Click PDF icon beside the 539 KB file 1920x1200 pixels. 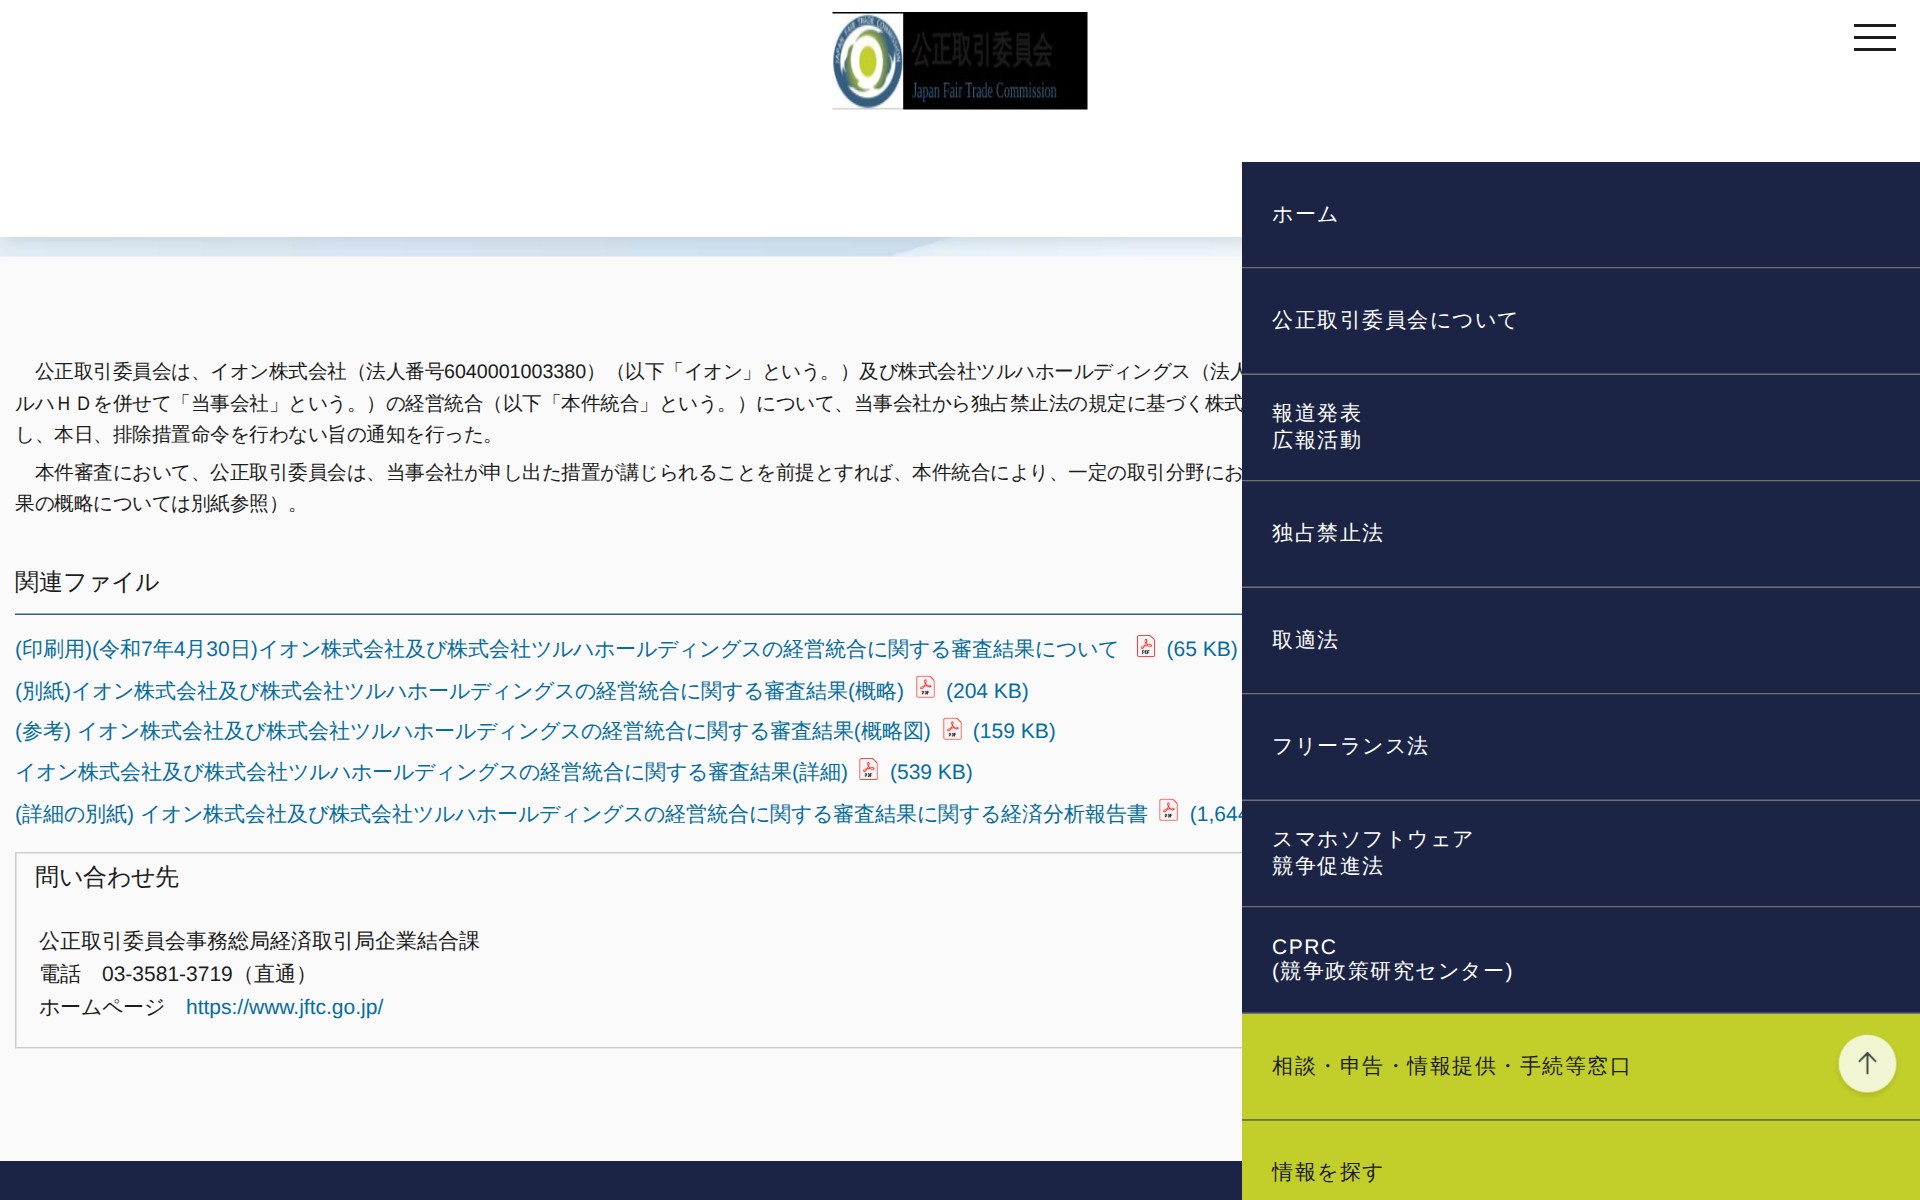[868, 770]
